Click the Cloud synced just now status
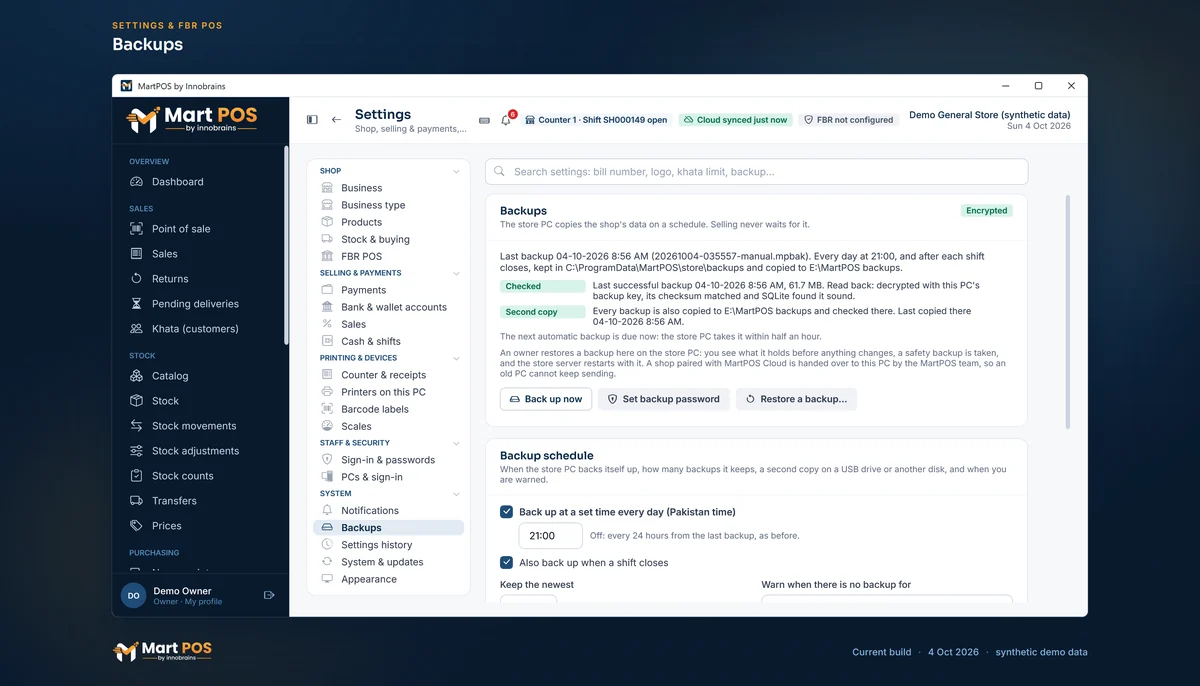 (735, 120)
